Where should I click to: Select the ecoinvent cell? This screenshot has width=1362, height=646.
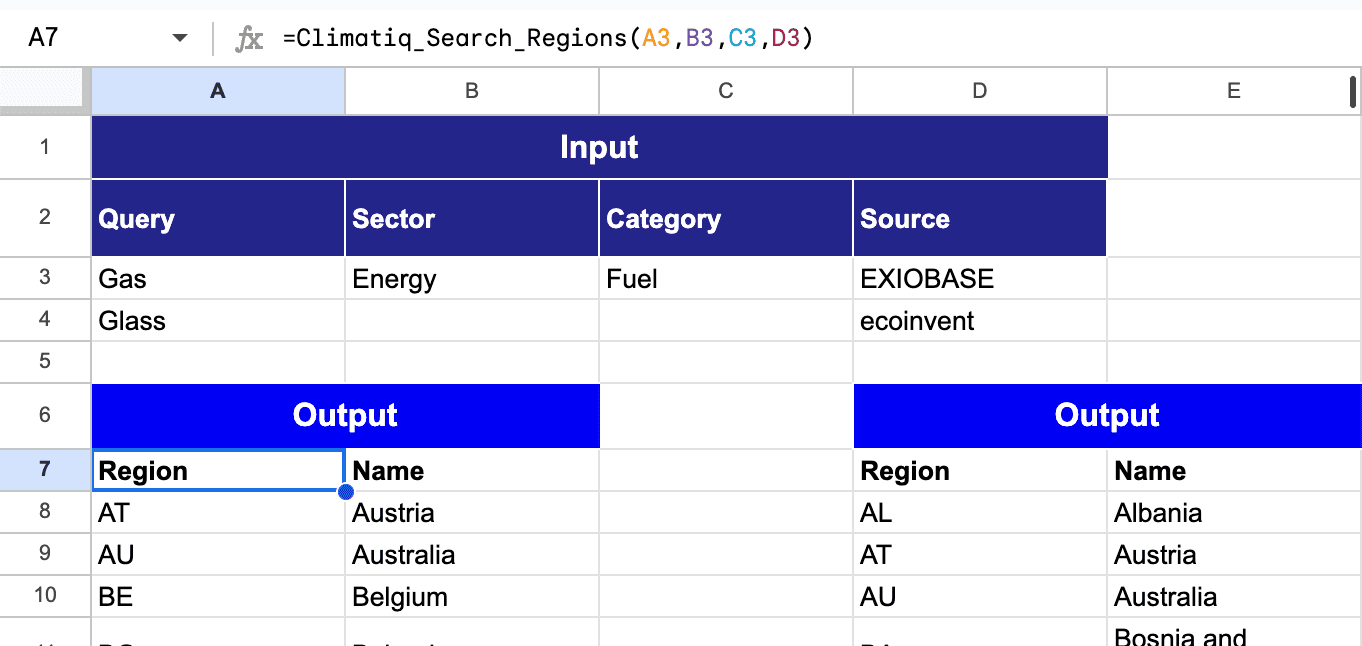tap(978, 320)
